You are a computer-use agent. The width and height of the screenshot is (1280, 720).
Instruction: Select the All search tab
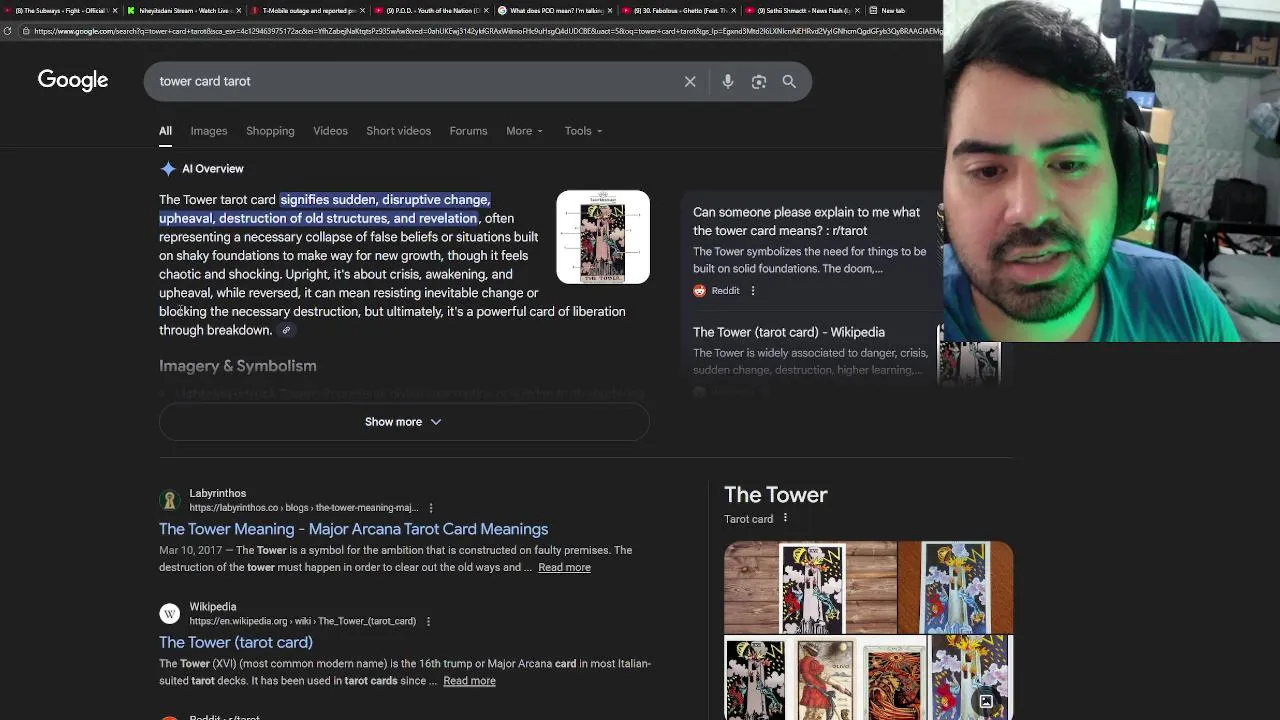click(x=165, y=131)
